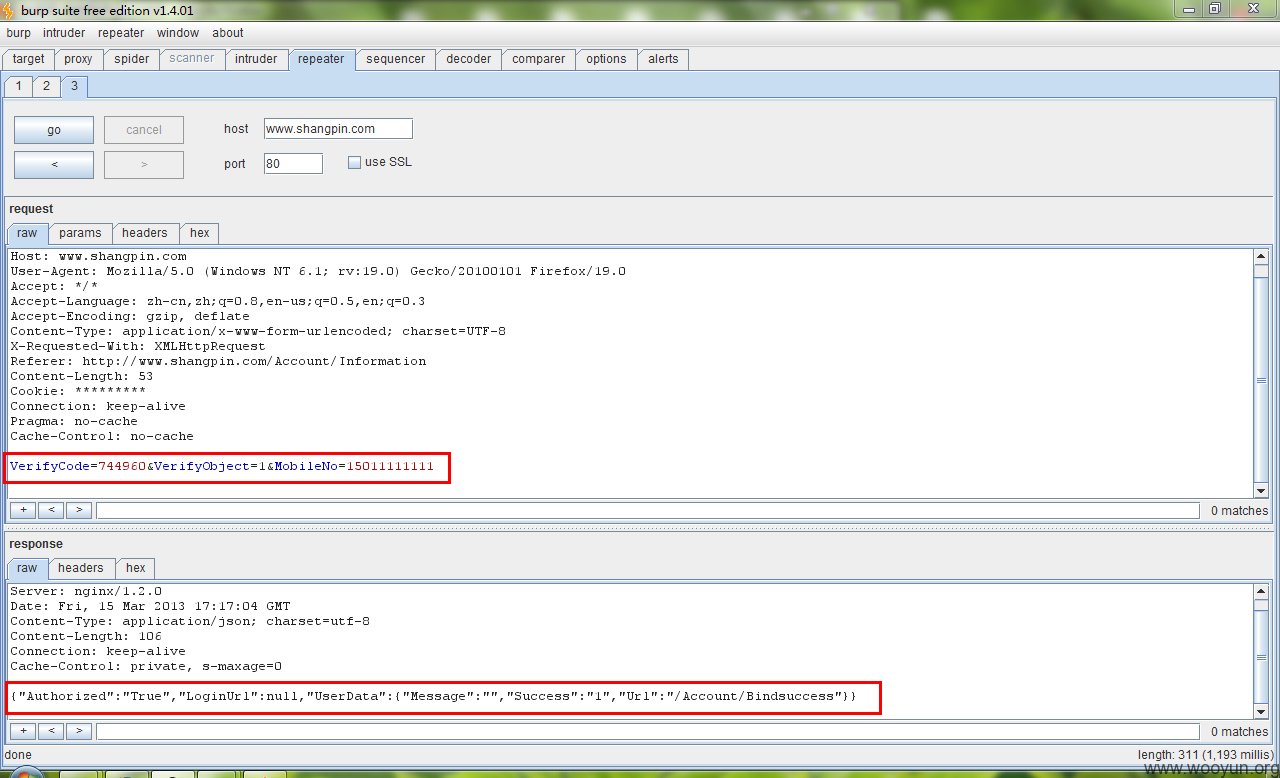Screen dimensions: 1280x778
Task: Switch to the decoder tab
Action: (468, 59)
